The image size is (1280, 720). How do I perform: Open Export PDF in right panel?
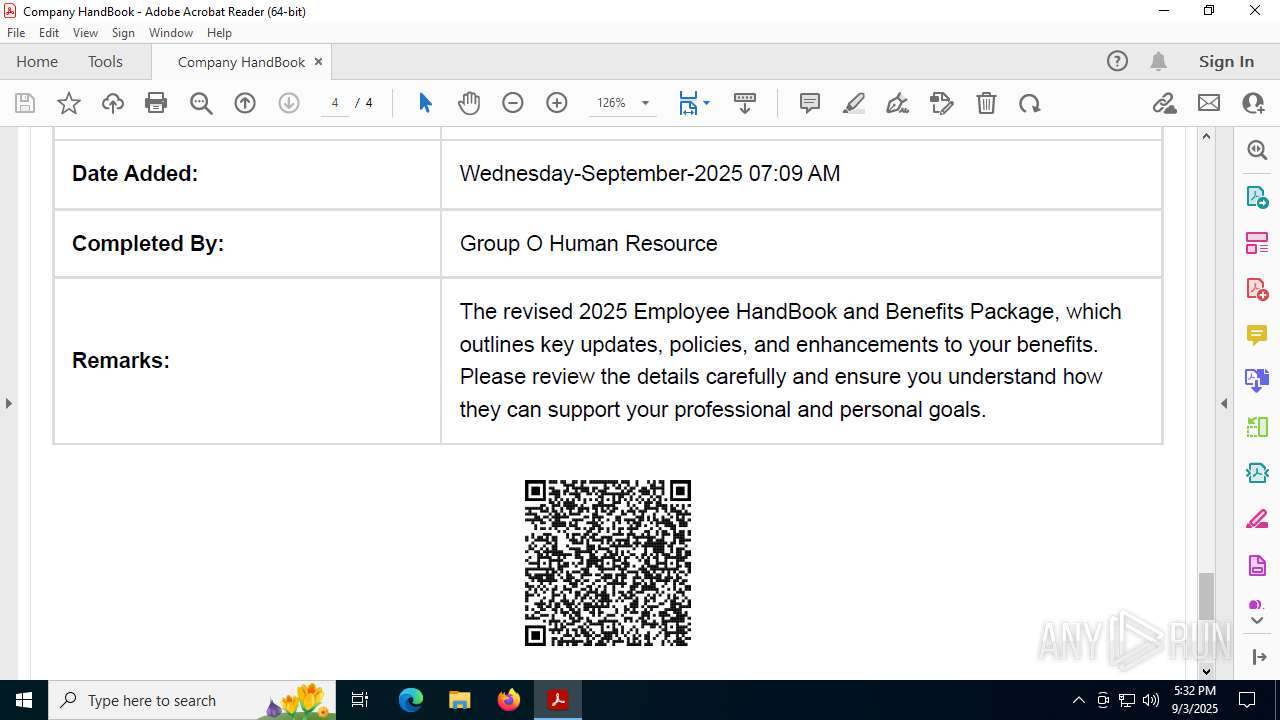pyautogui.click(x=1257, y=197)
